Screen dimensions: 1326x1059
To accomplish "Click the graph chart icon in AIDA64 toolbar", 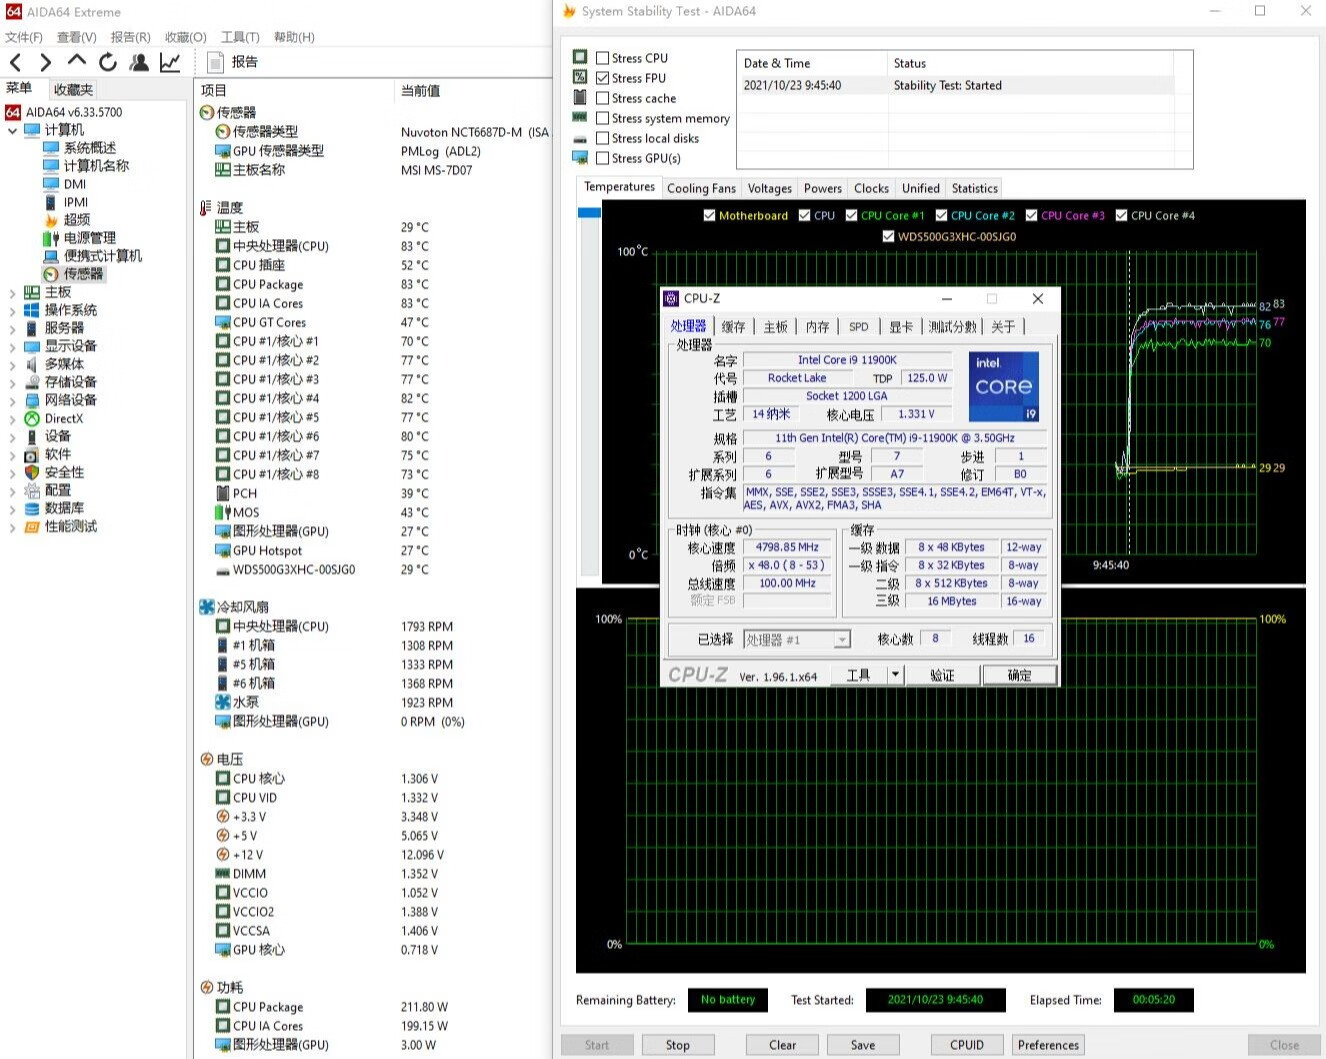I will (170, 63).
